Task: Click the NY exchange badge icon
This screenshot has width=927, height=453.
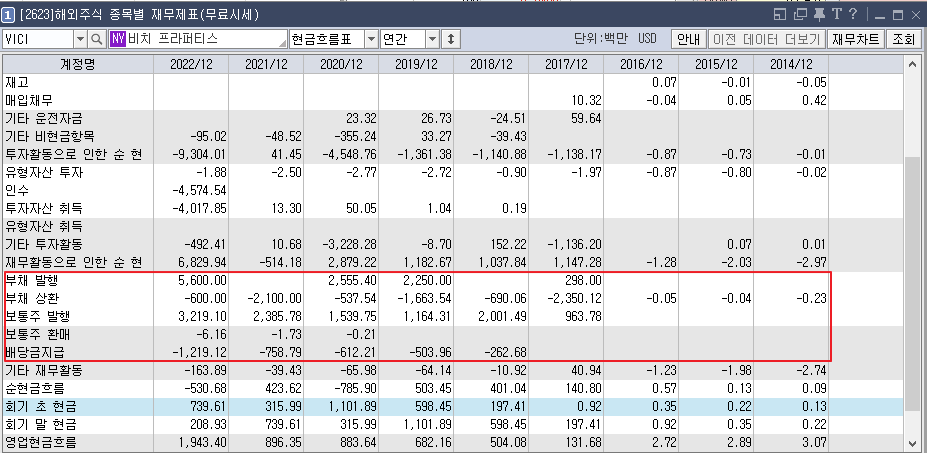Action: click(x=118, y=40)
